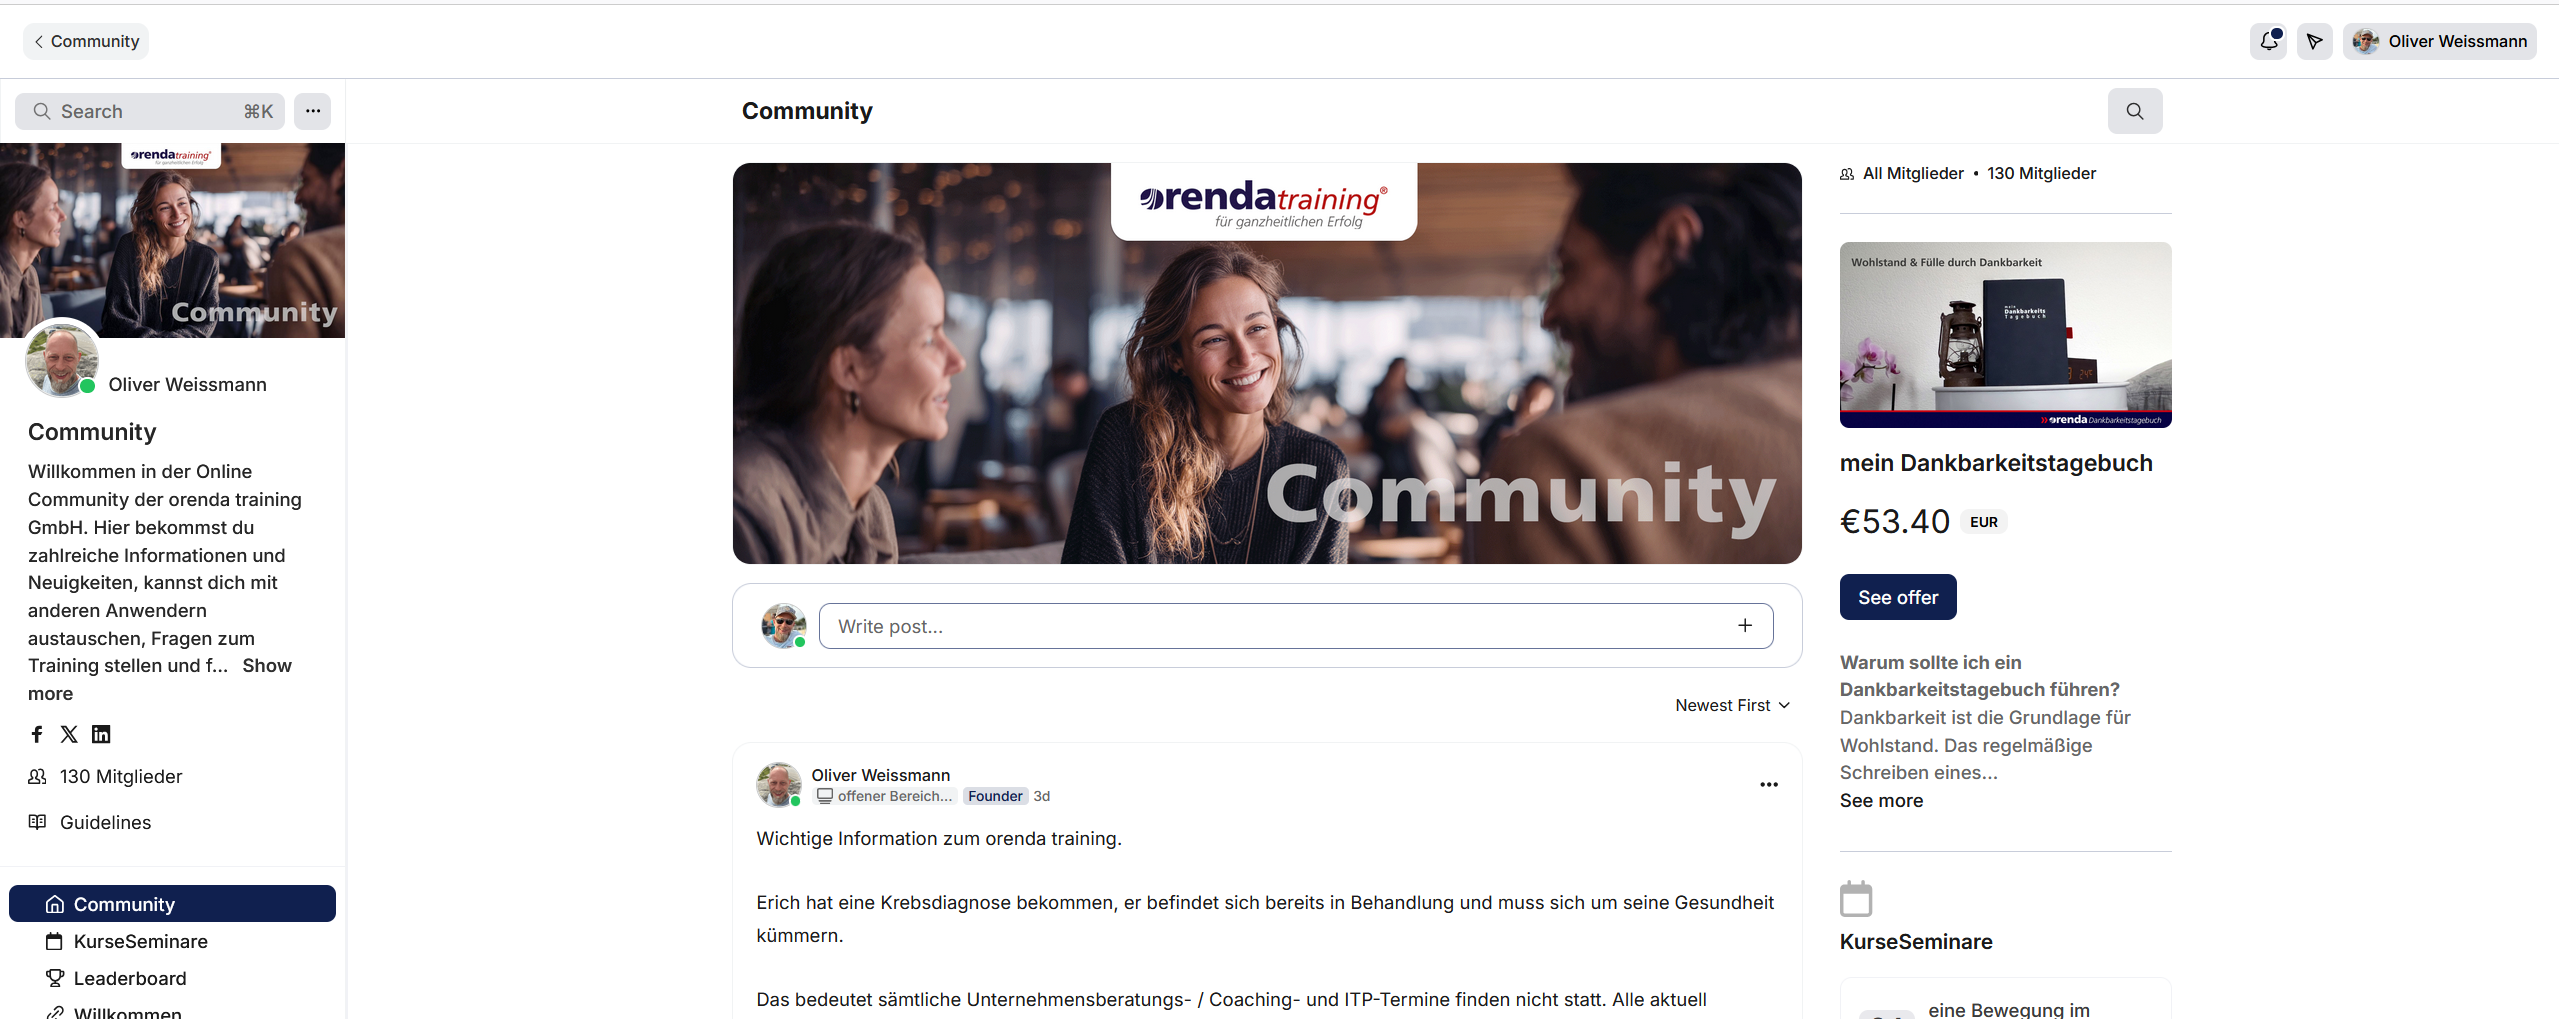Visit the Facebook social icon
Screen dimensions: 2559x1019
click(x=37, y=734)
